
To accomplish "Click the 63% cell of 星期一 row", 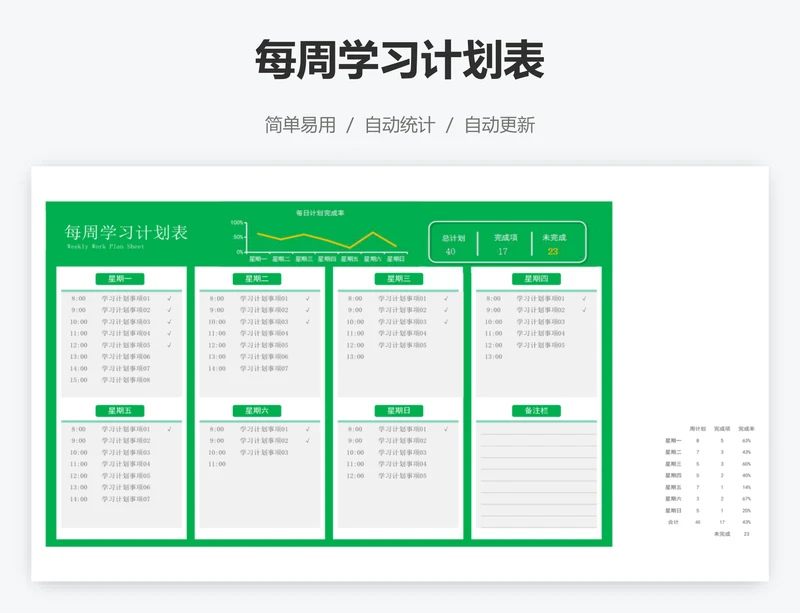I will [x=746, y=440].
